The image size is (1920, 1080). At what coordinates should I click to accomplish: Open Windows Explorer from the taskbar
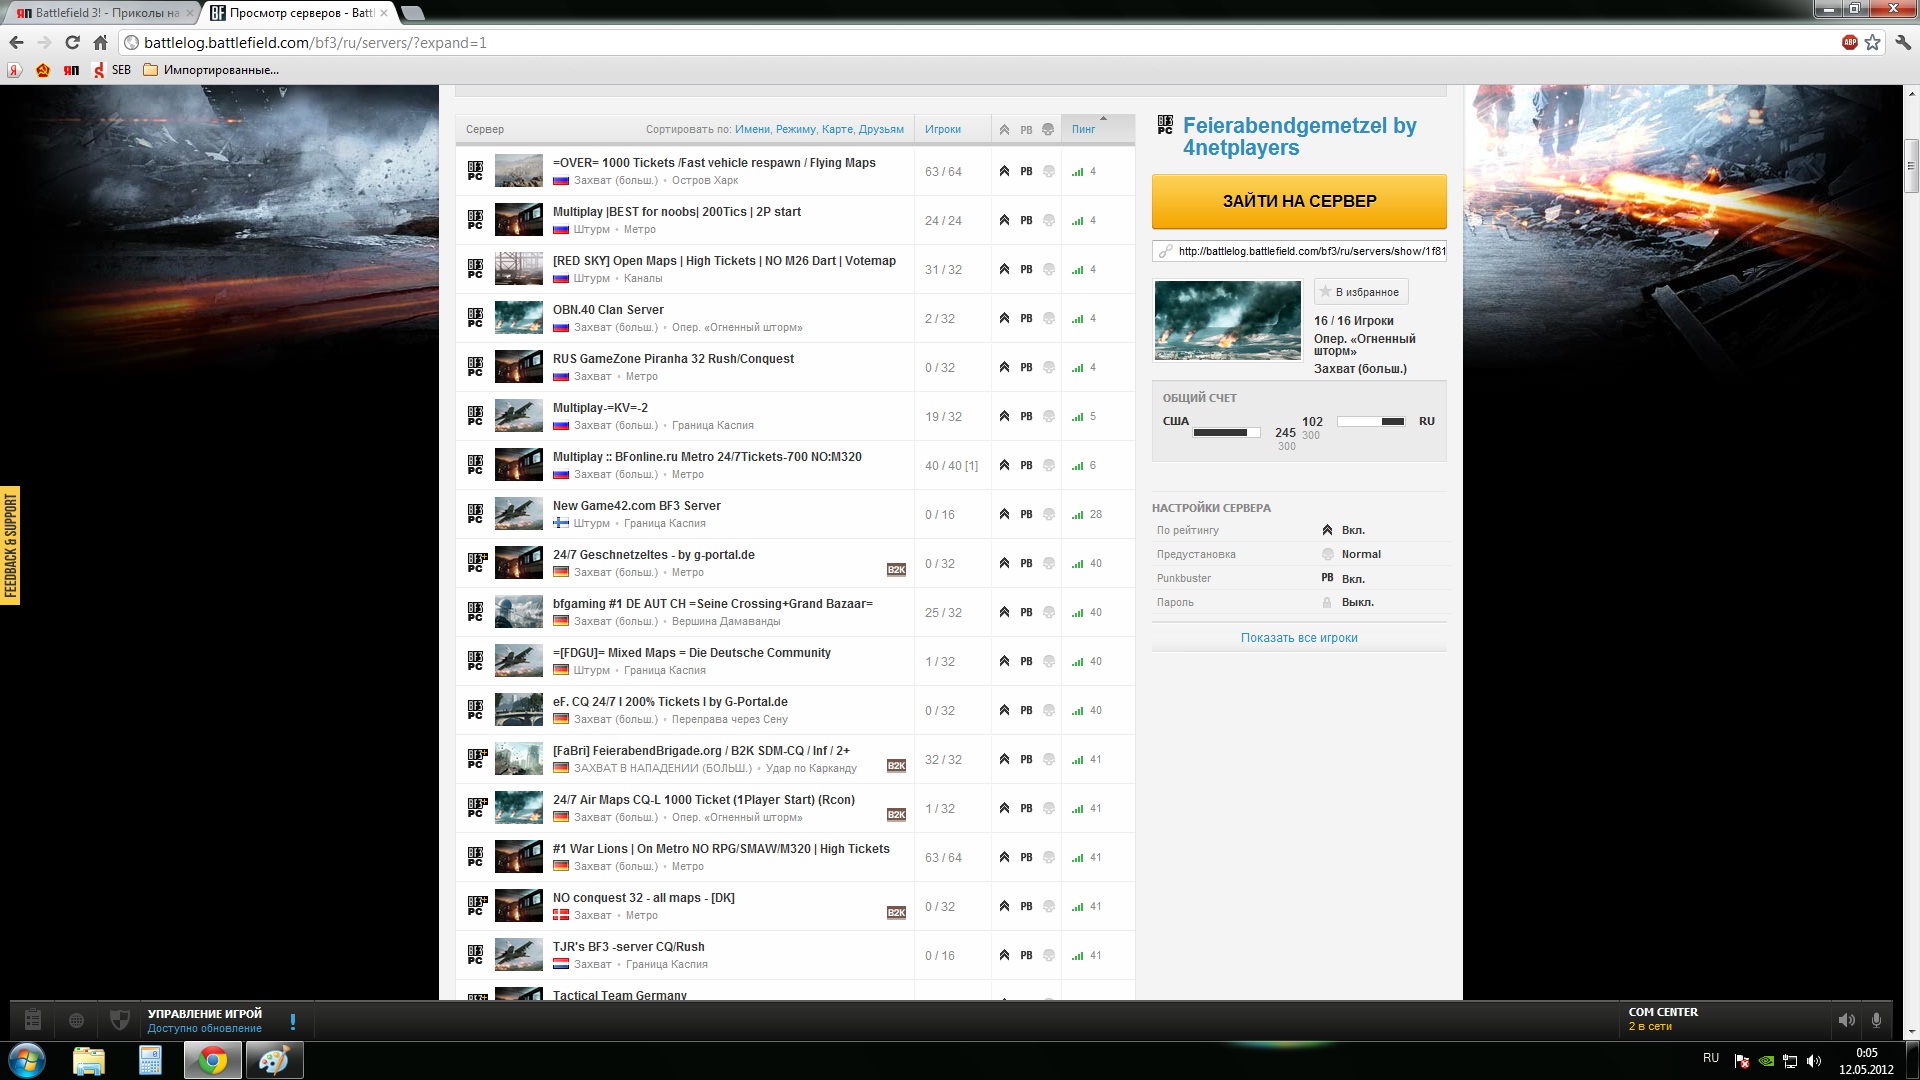[x=89, y=1060]
